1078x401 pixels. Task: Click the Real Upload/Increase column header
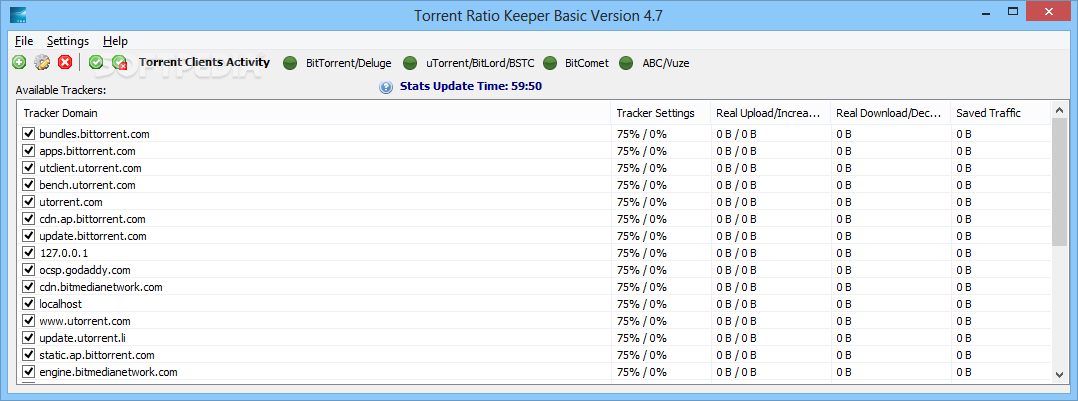(x=771, y=113)
